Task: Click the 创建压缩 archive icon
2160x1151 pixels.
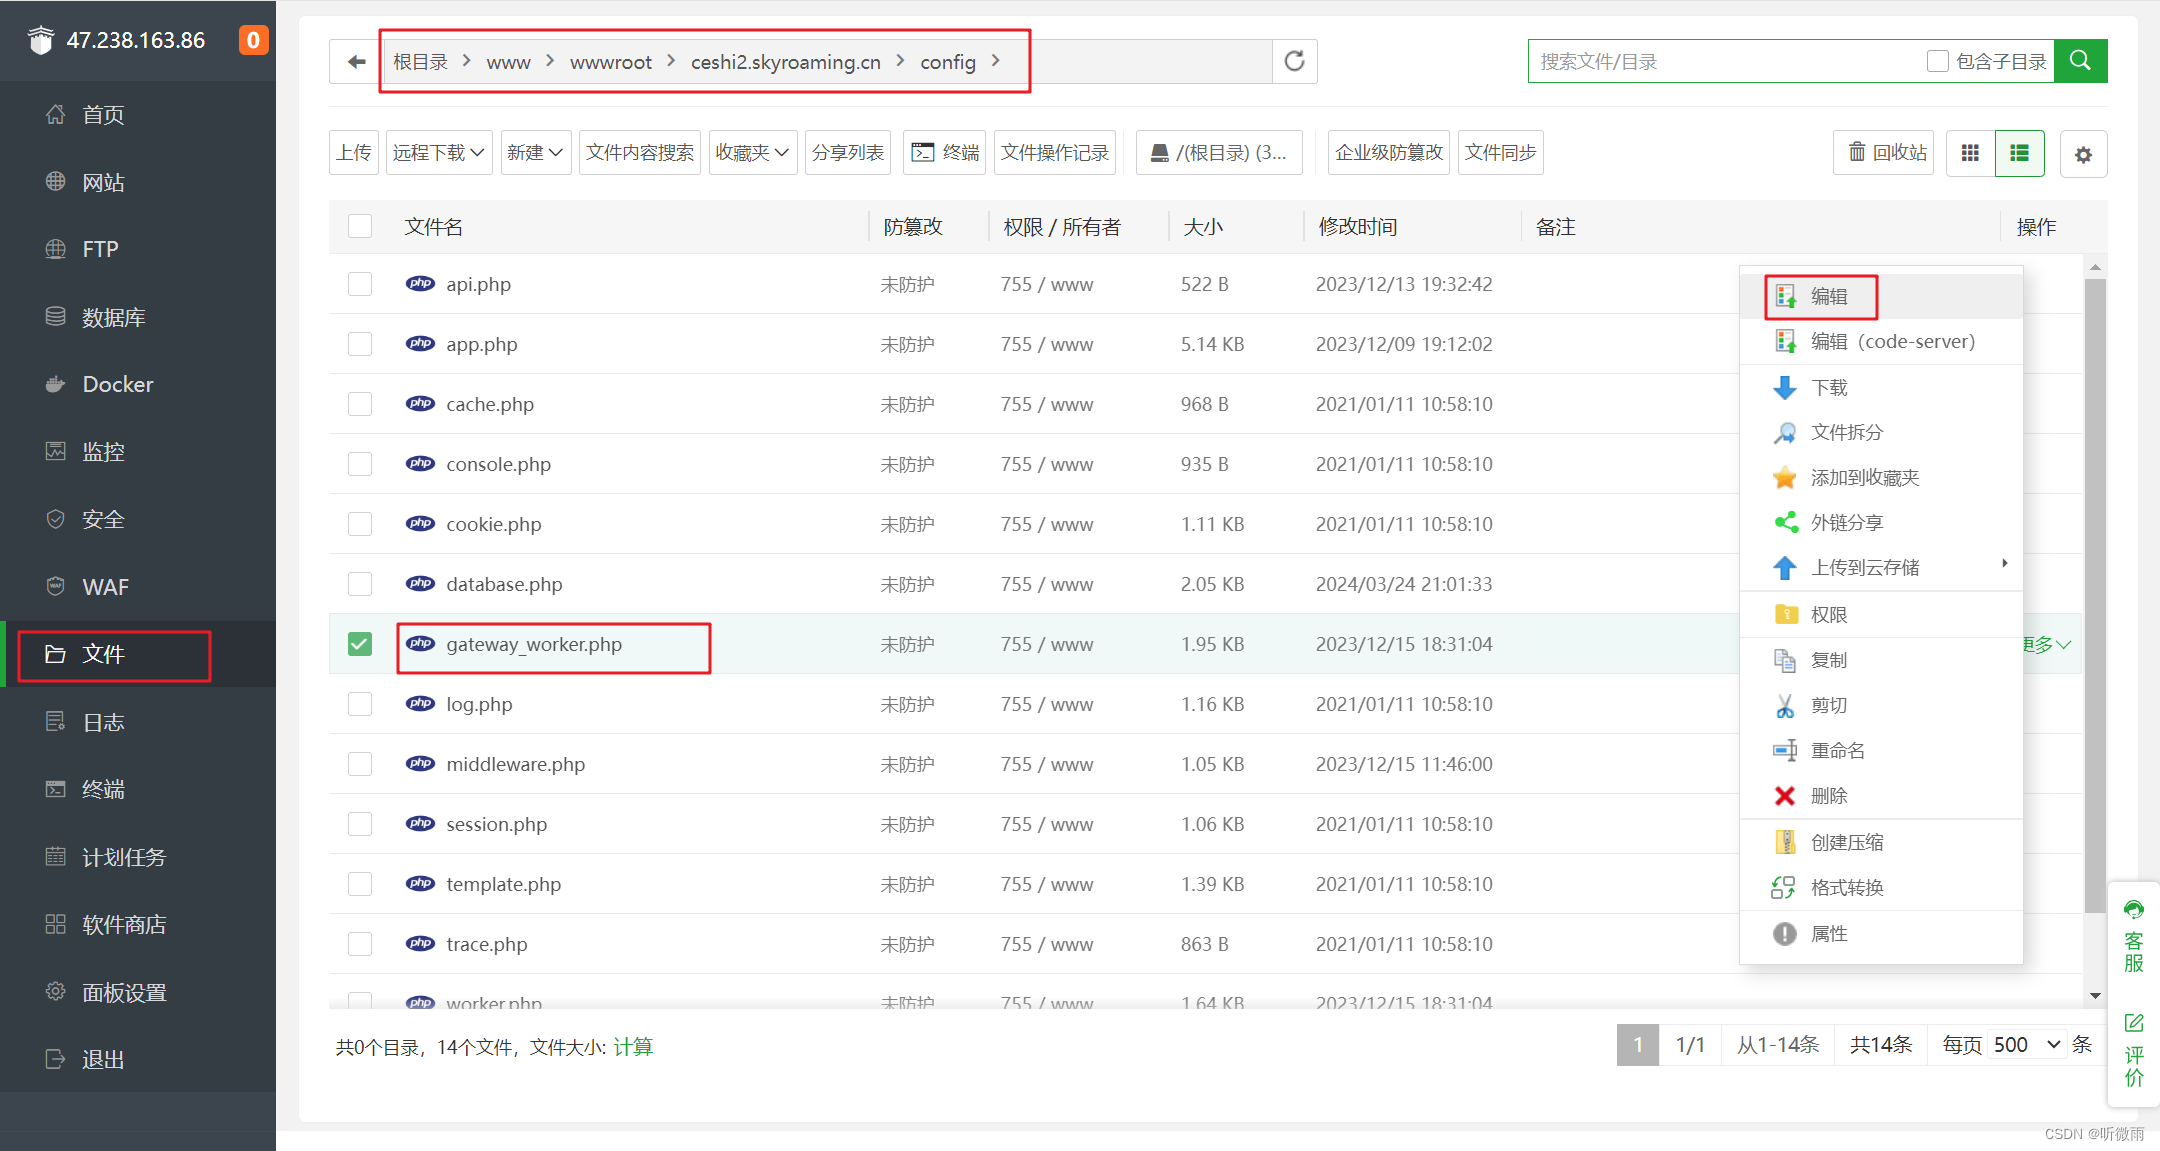Action: tap(1785, 842)
